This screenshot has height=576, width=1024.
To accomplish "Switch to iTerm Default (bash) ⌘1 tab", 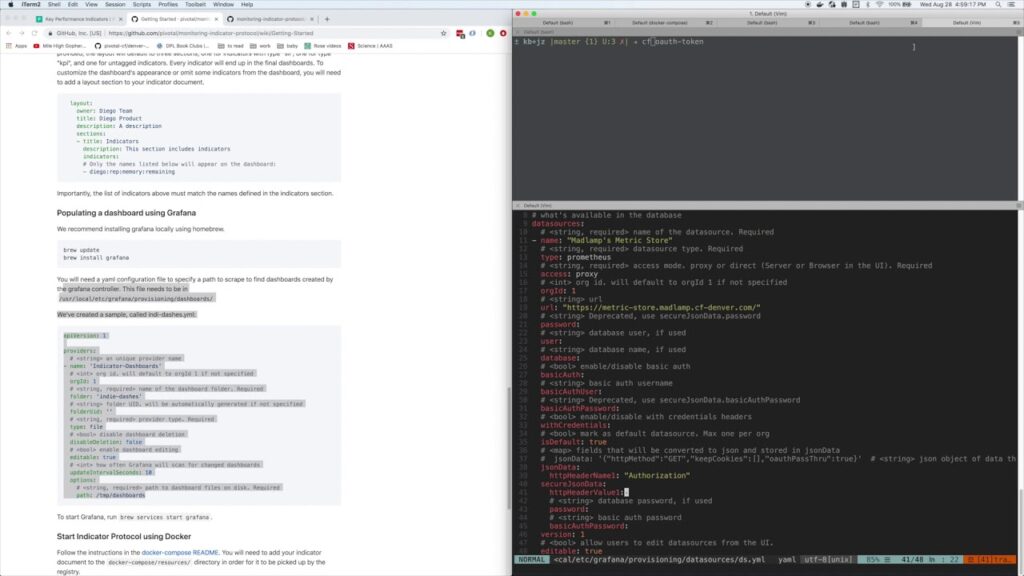I will [x=563, y=22].
